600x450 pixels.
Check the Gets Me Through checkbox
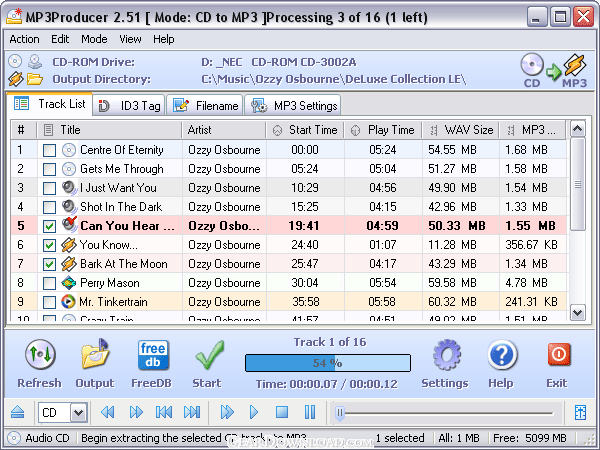pyautogui.click(x=49, y=169)
